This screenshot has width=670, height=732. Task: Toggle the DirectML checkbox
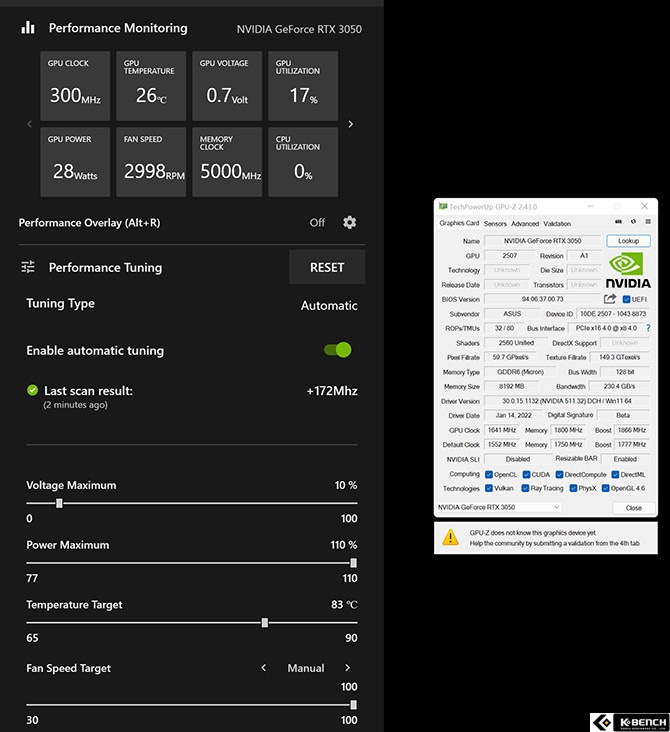(615, 474)
